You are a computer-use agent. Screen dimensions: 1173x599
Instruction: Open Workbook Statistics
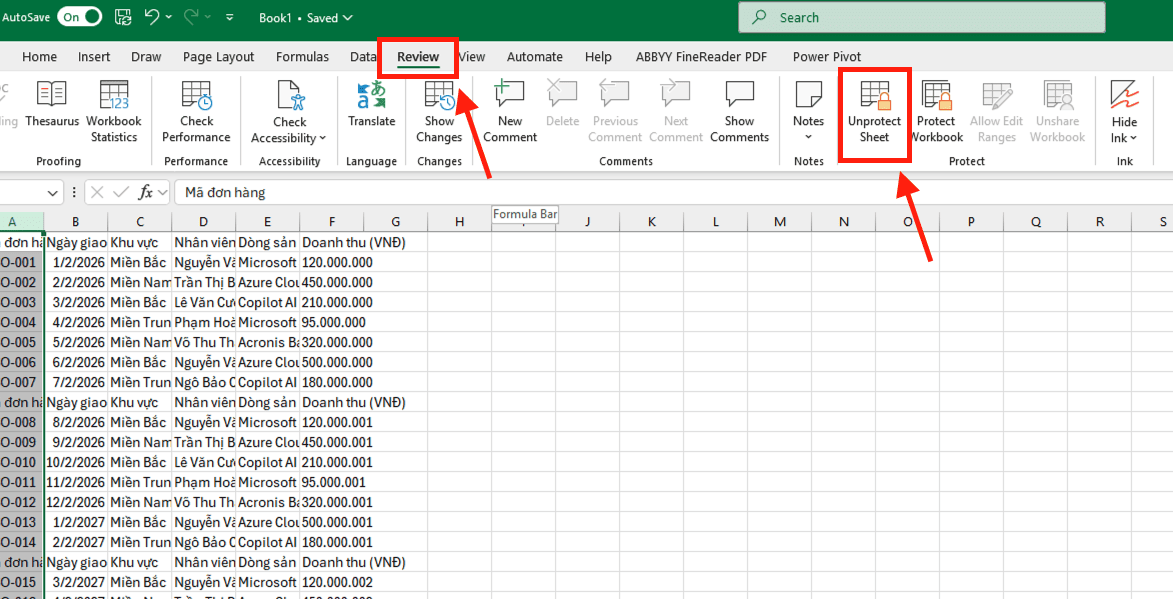(x=114, y=112)
